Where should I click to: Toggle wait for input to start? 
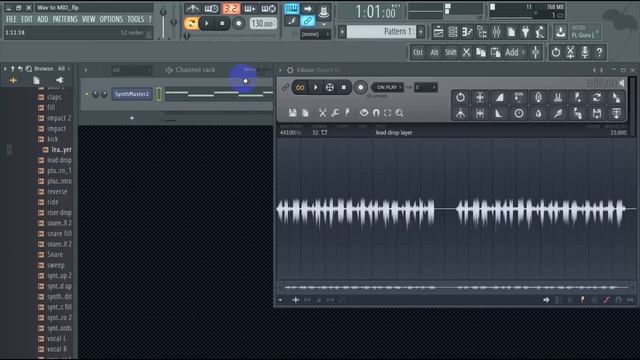click(x=211, y=9)
